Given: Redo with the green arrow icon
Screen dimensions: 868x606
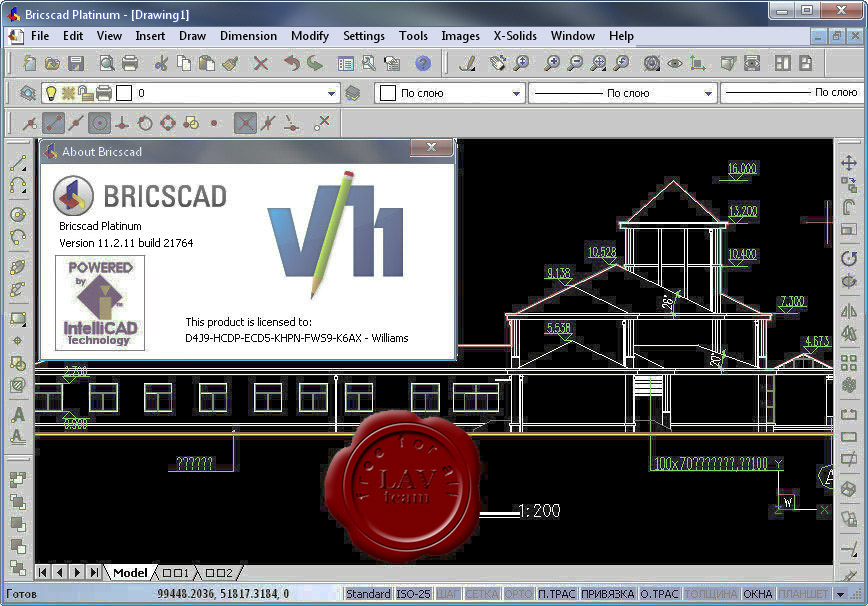Looking at the screenshot, I should (315, 63).
